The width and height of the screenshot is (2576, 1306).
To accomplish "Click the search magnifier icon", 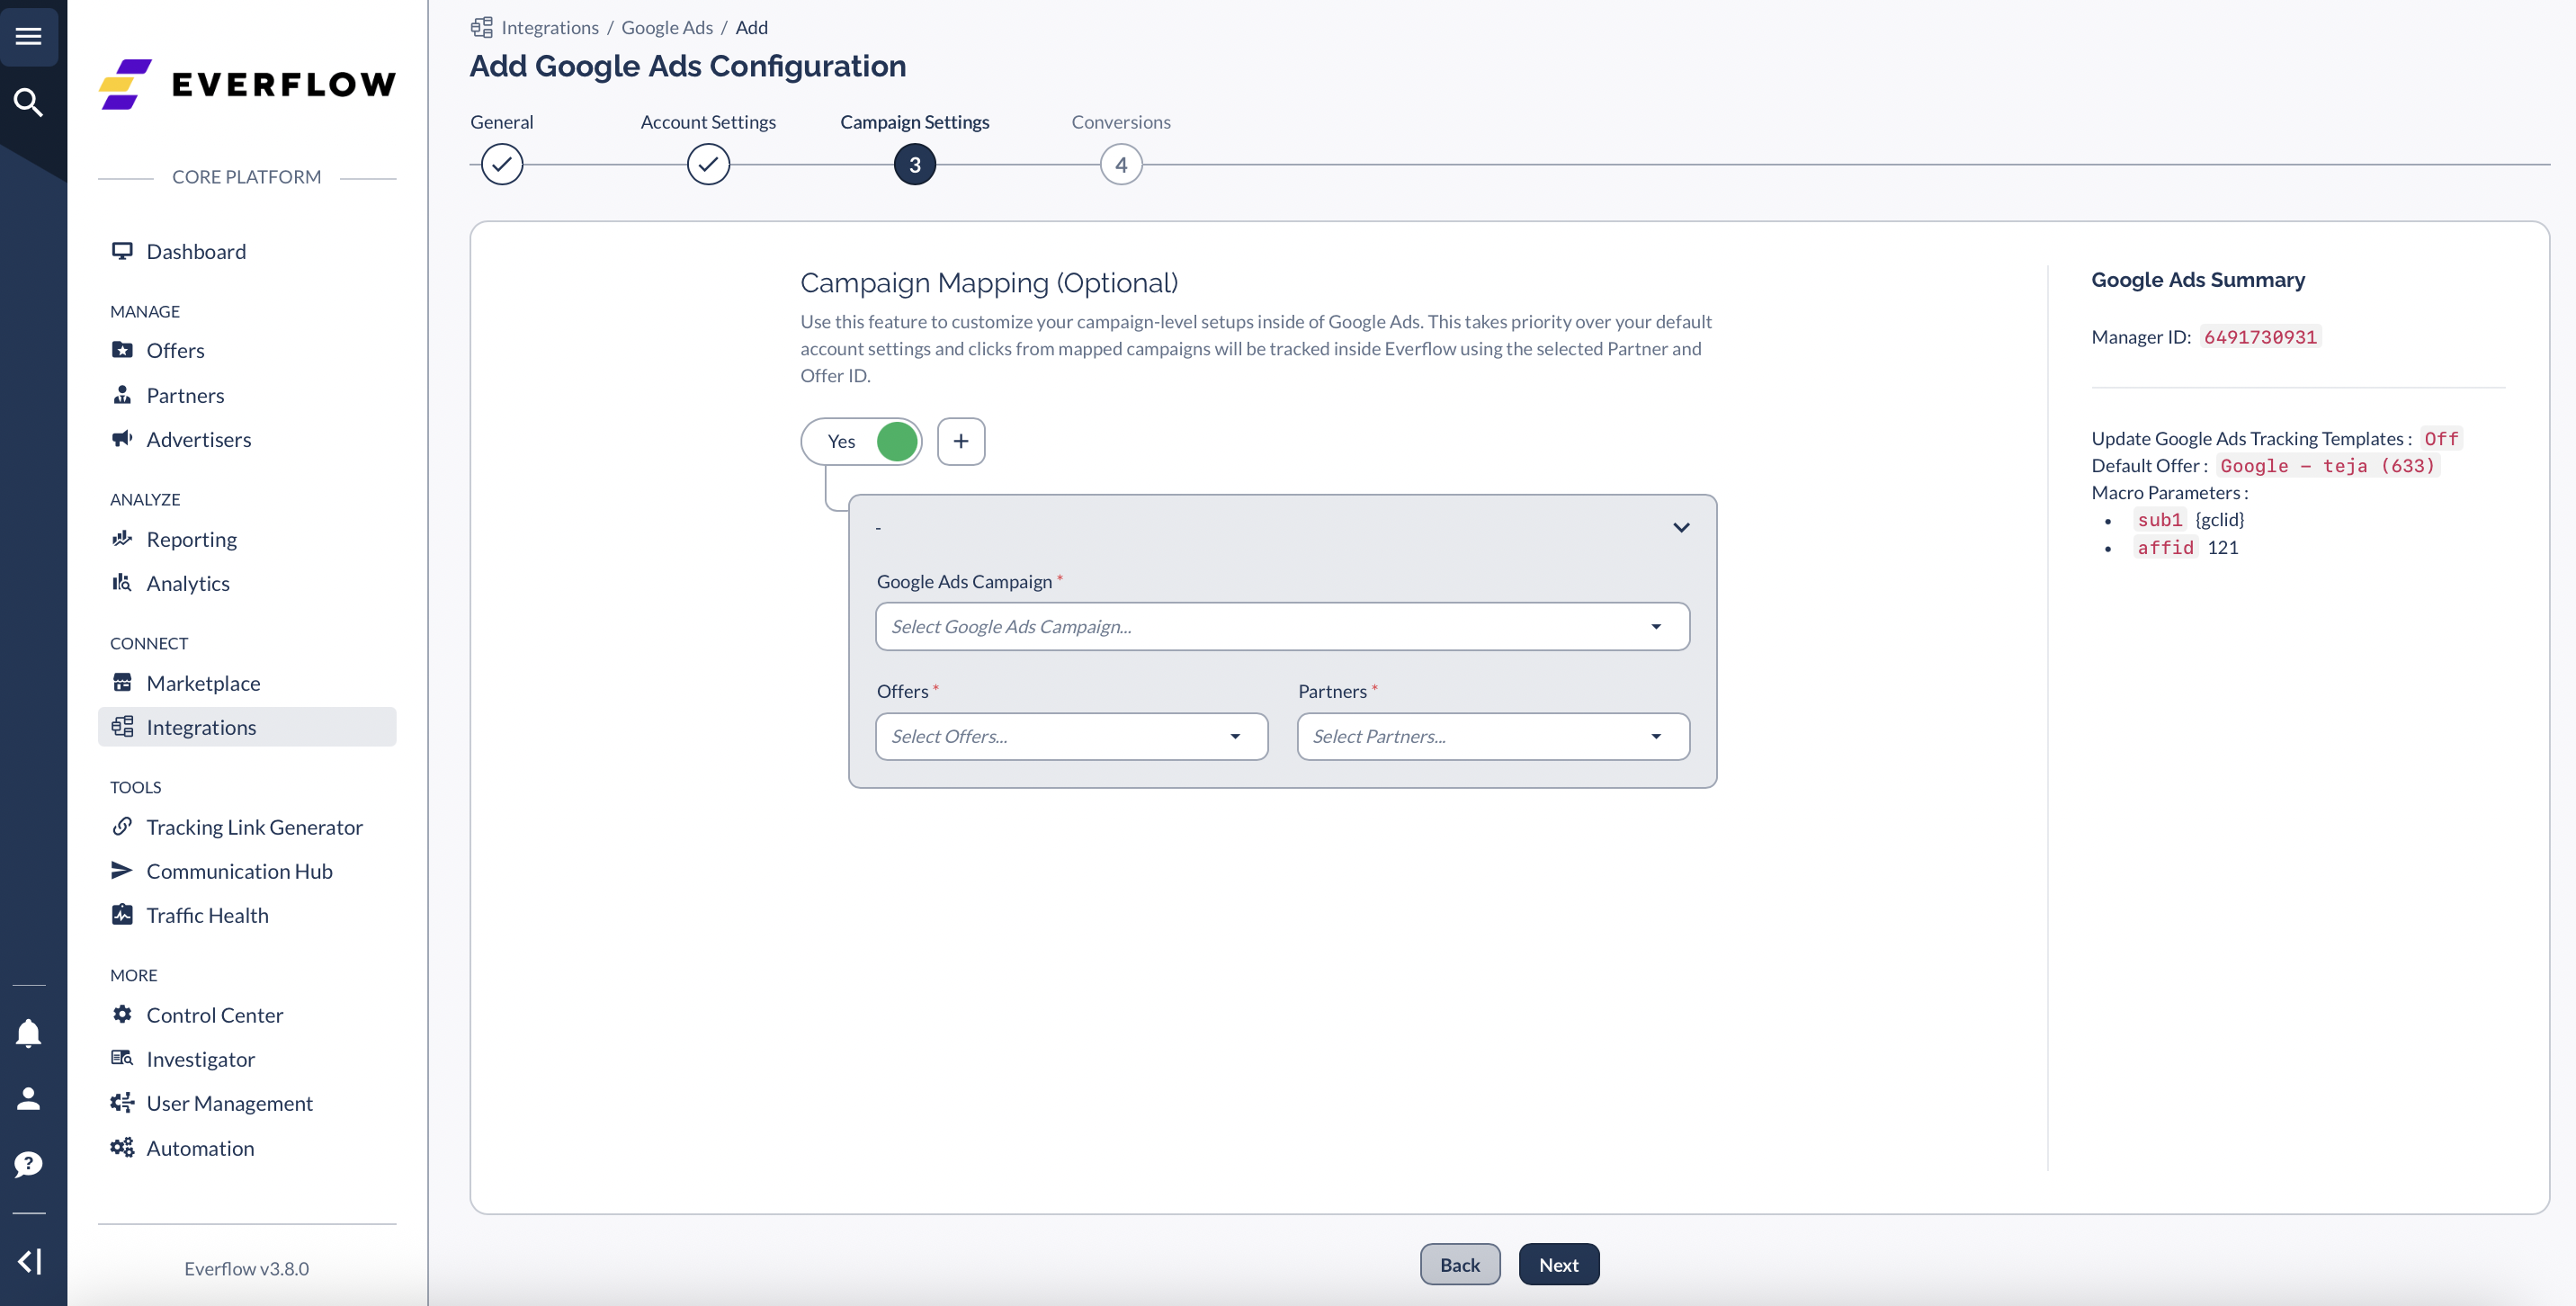I will [28, 102].
